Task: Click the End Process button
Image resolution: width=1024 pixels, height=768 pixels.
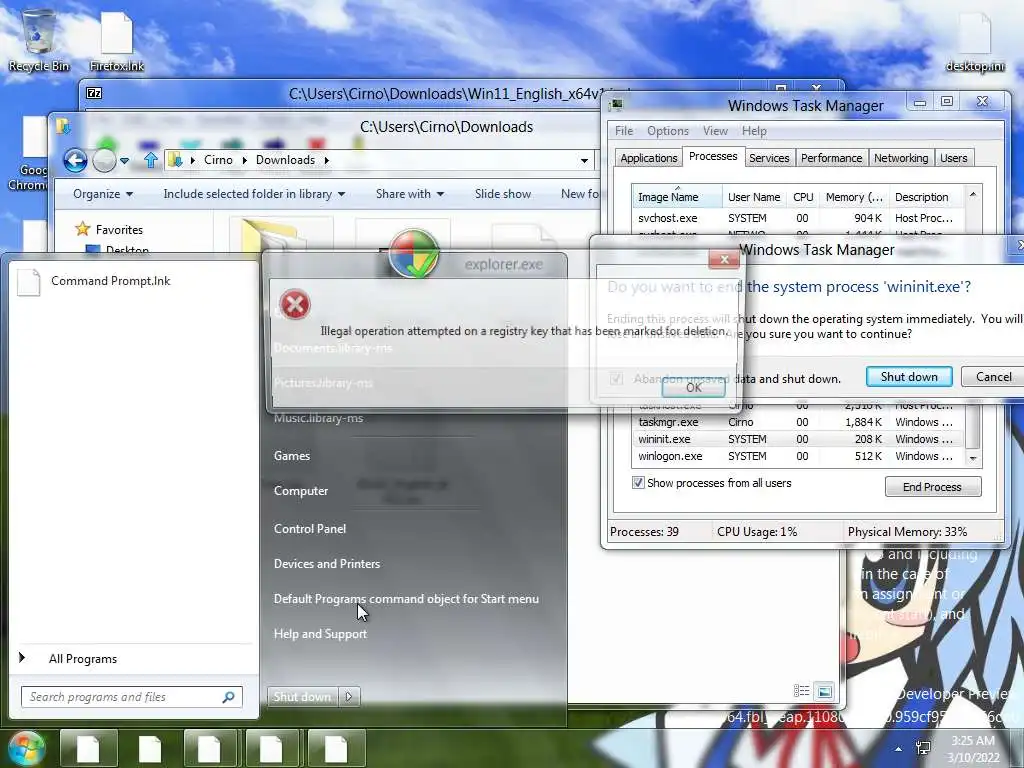Action: pyautogui.click(x=933, y=487)
